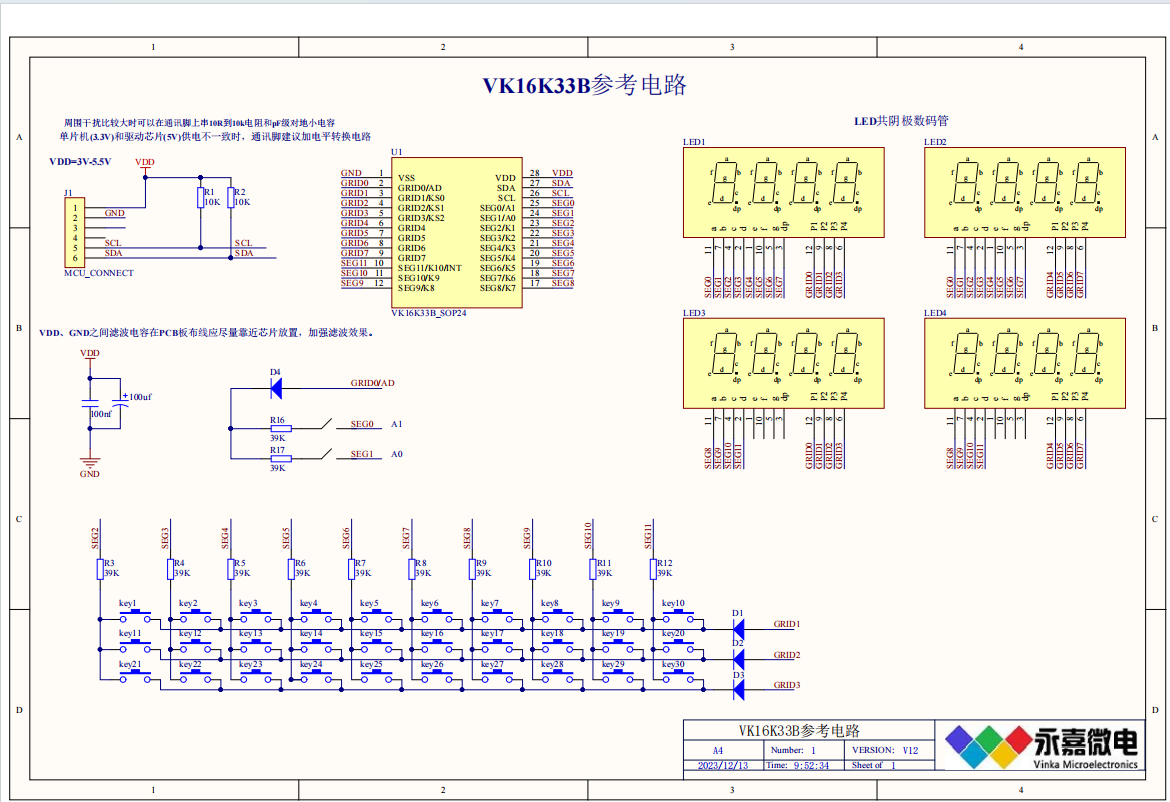Select resistor R16 39K

click(x=280, y=428)
